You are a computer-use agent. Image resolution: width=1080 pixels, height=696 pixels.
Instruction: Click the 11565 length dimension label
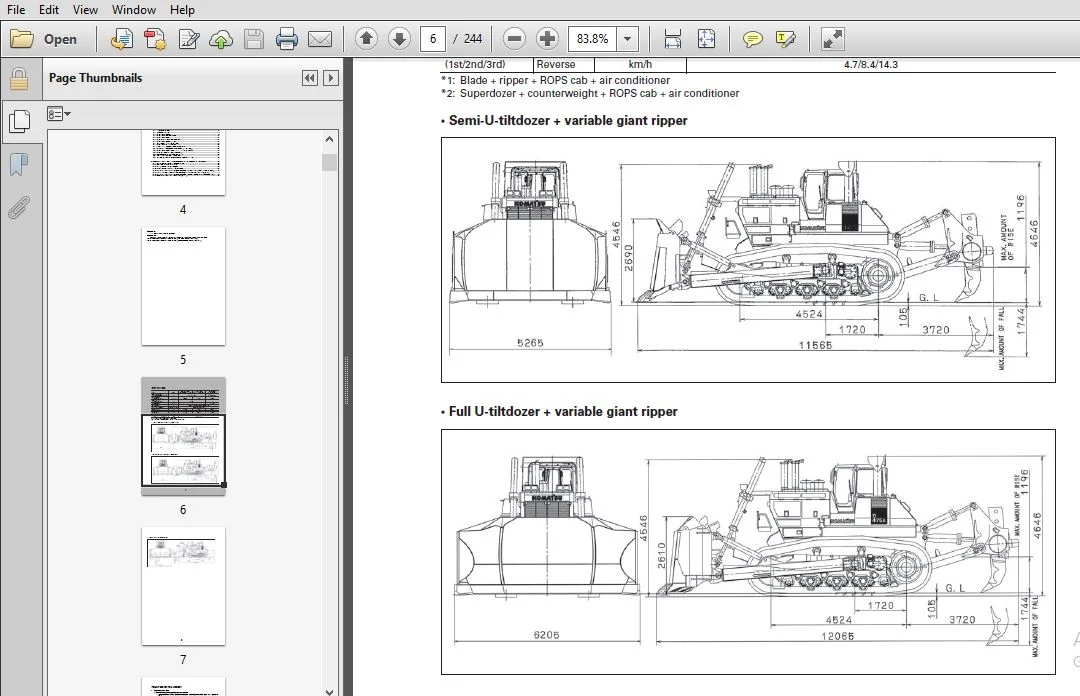[815, 345]
